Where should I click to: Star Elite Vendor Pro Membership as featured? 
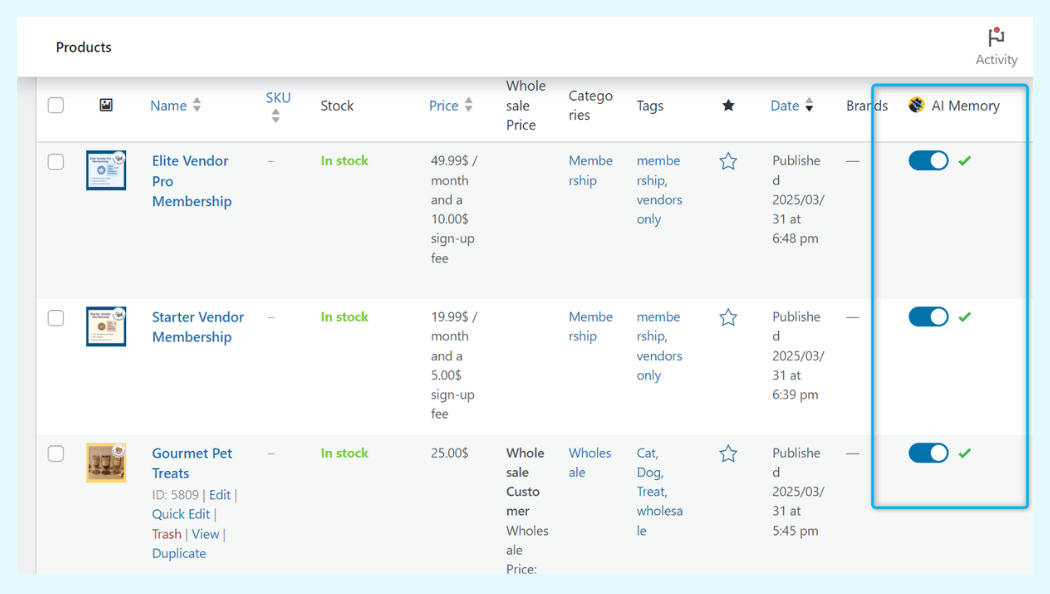coord(728,161)
